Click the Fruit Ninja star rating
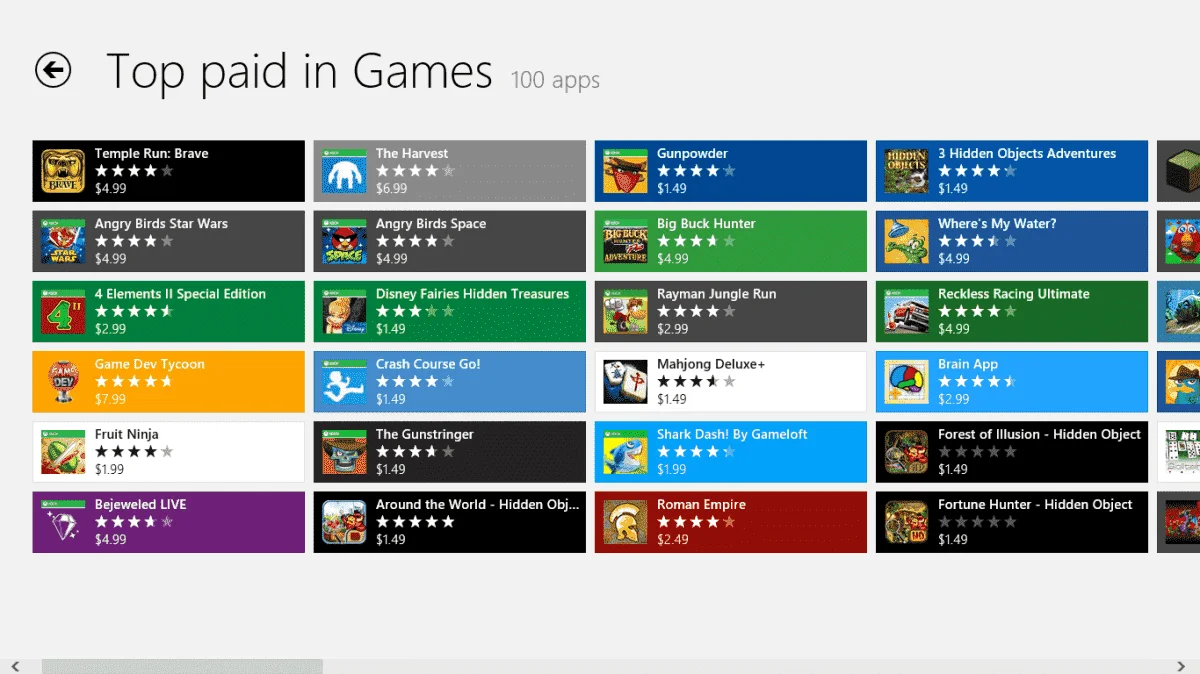1200x674 pixels. [x=134, y=451]
